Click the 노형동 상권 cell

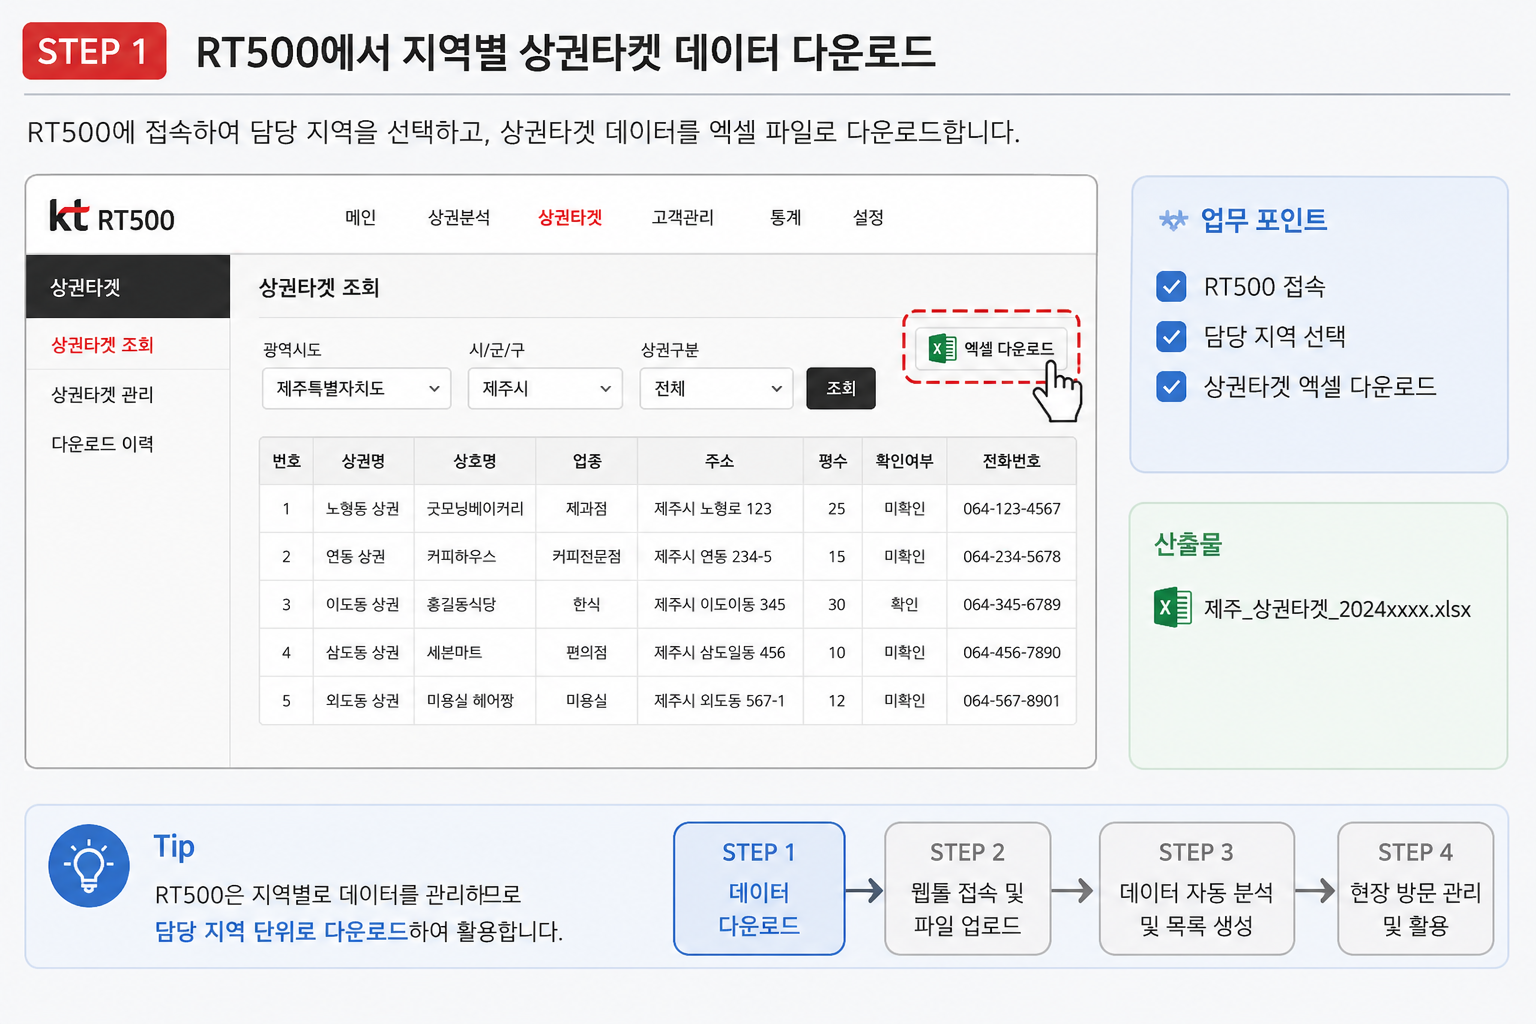coord(362,509)
